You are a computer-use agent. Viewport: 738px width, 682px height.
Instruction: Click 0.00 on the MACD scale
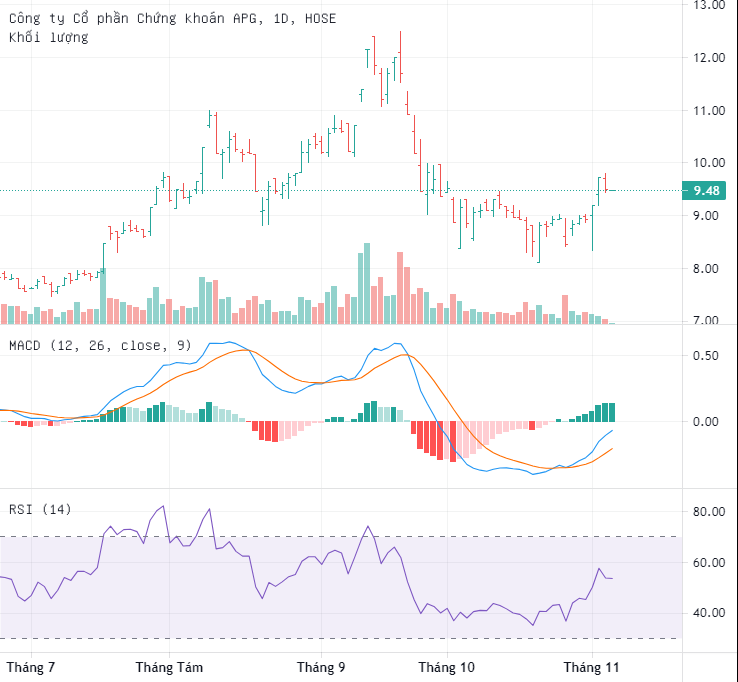click(x=708, y=421)
